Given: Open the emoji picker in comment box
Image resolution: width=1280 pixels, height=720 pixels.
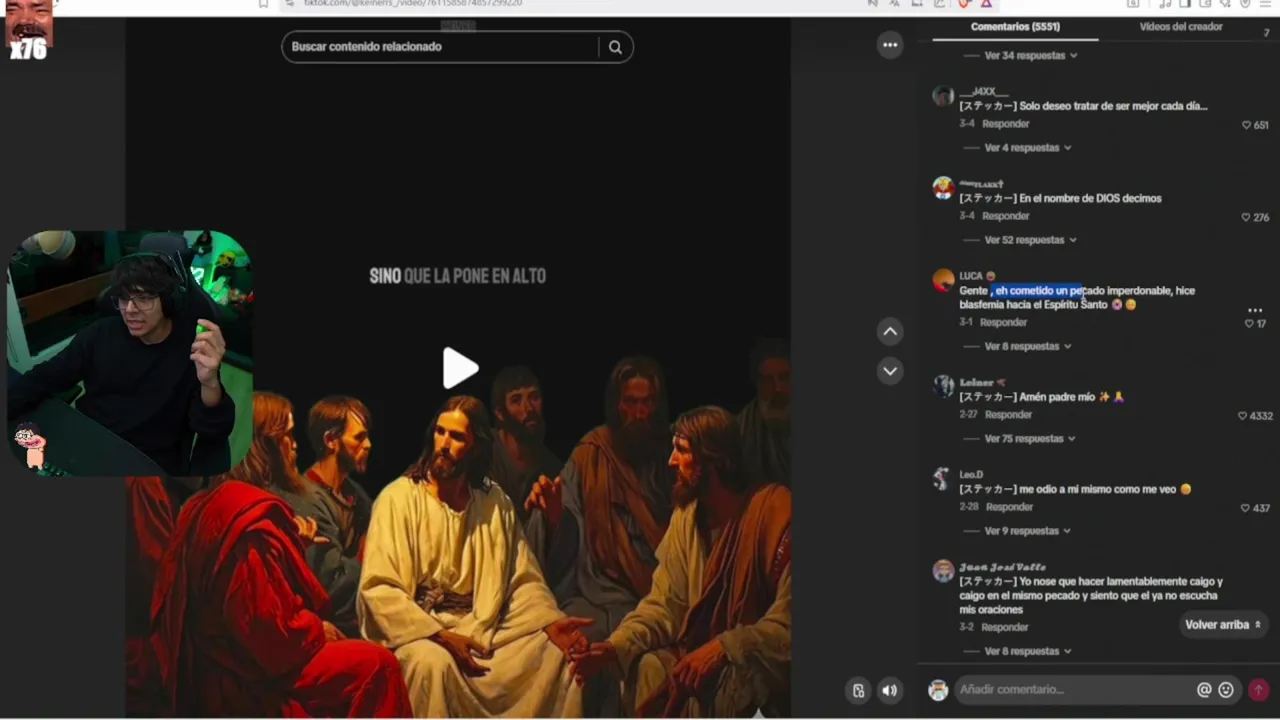Looking at the screenshot, I should click(x=1226, y=689).
